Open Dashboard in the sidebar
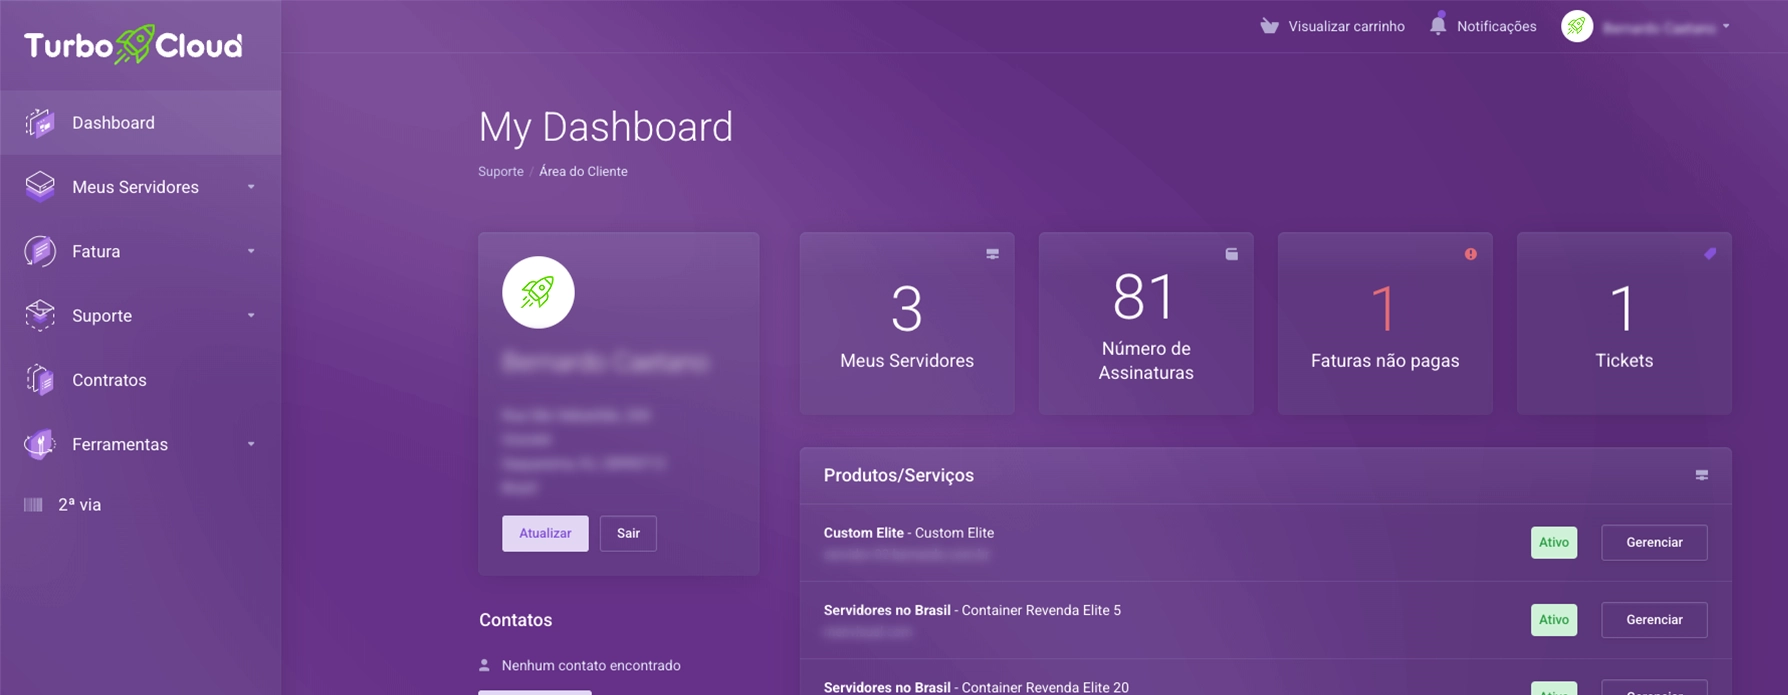The image size is (1788, 695). pyautogui.click(x=140, y=123)
